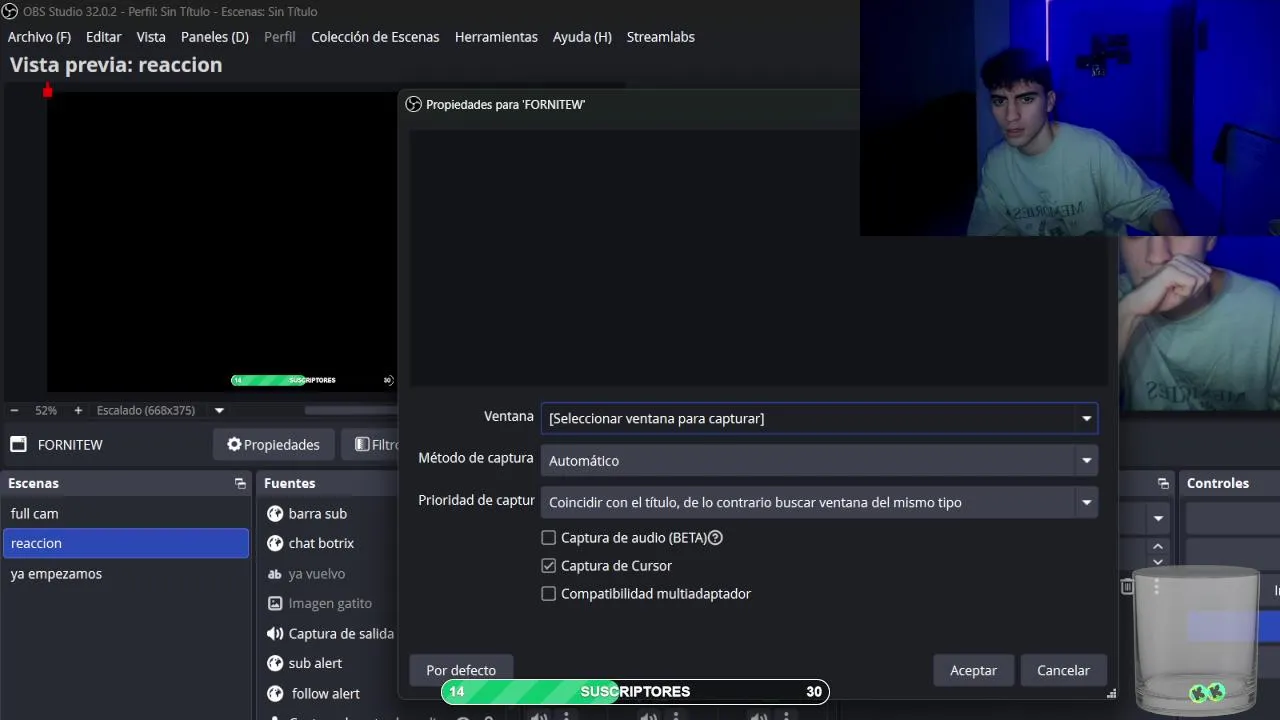Click the text icon of ya vuelvo source
1280x720 pixels.
275,574
